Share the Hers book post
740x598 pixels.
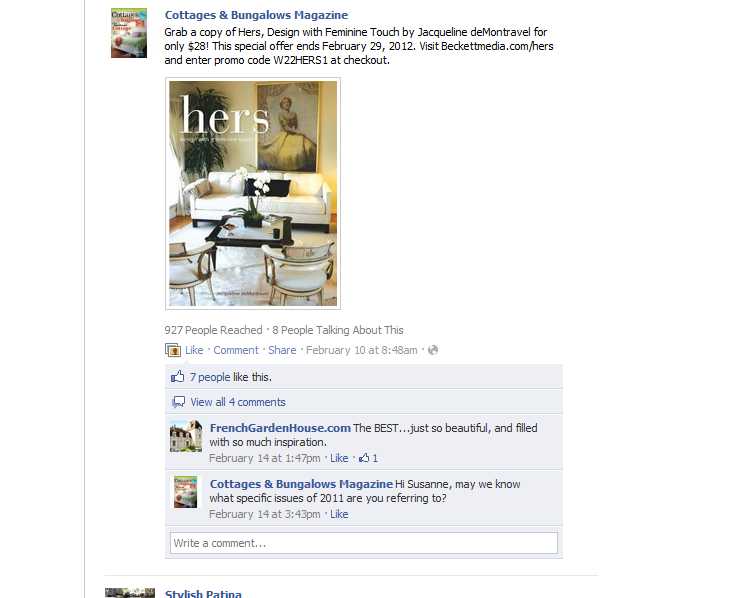click(282, 350)
